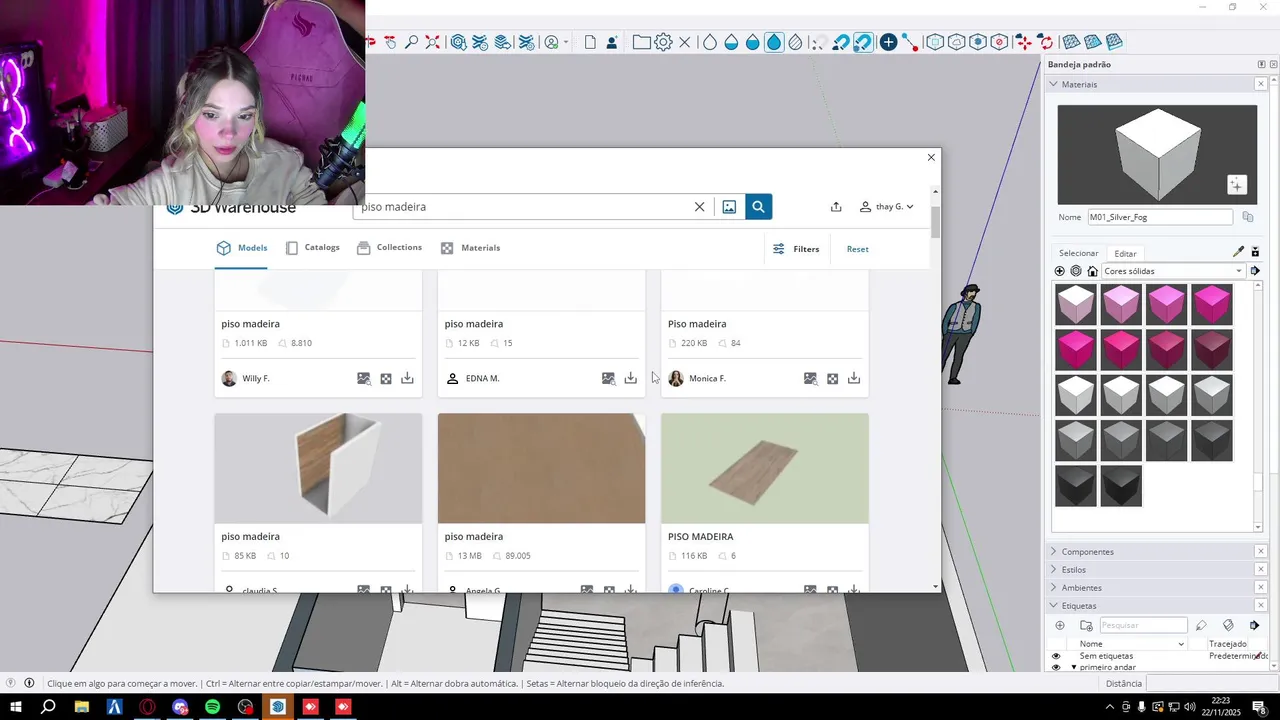Click the add tag plus icon in Etiquetas
Viewport: 1280px width, 720px height.
1060,626
